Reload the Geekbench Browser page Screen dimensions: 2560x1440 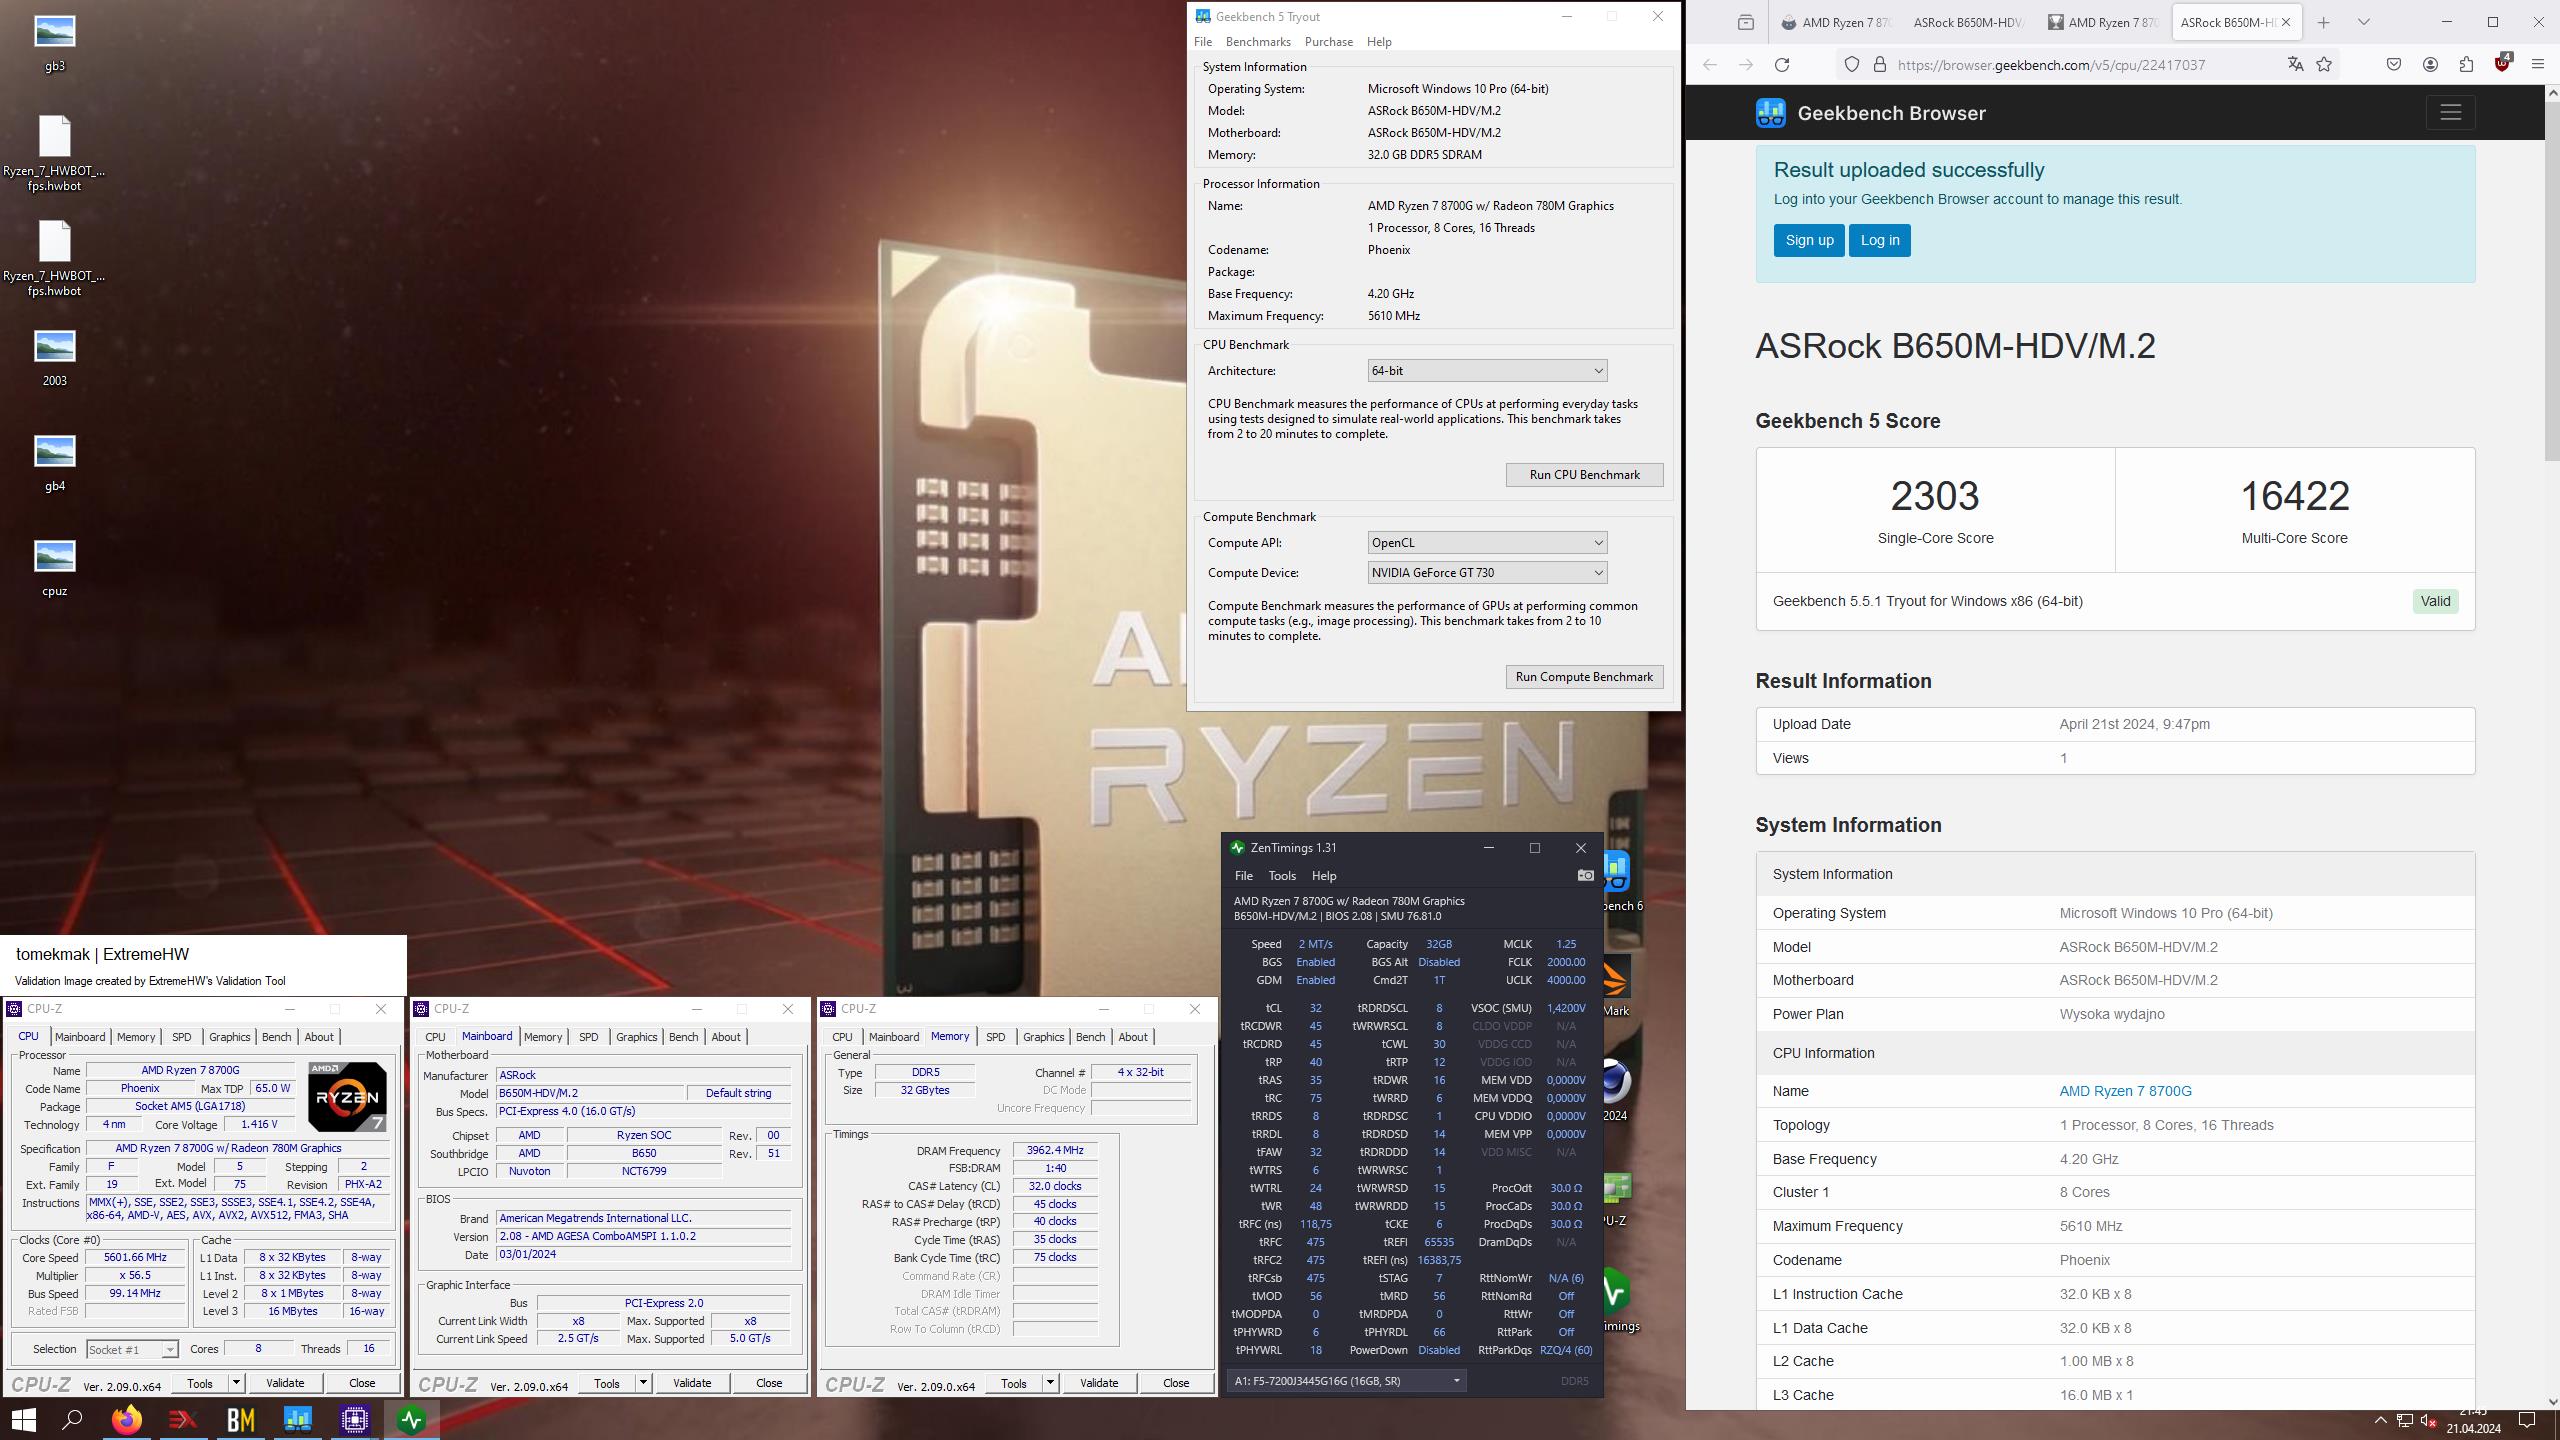pos(1782,64)
